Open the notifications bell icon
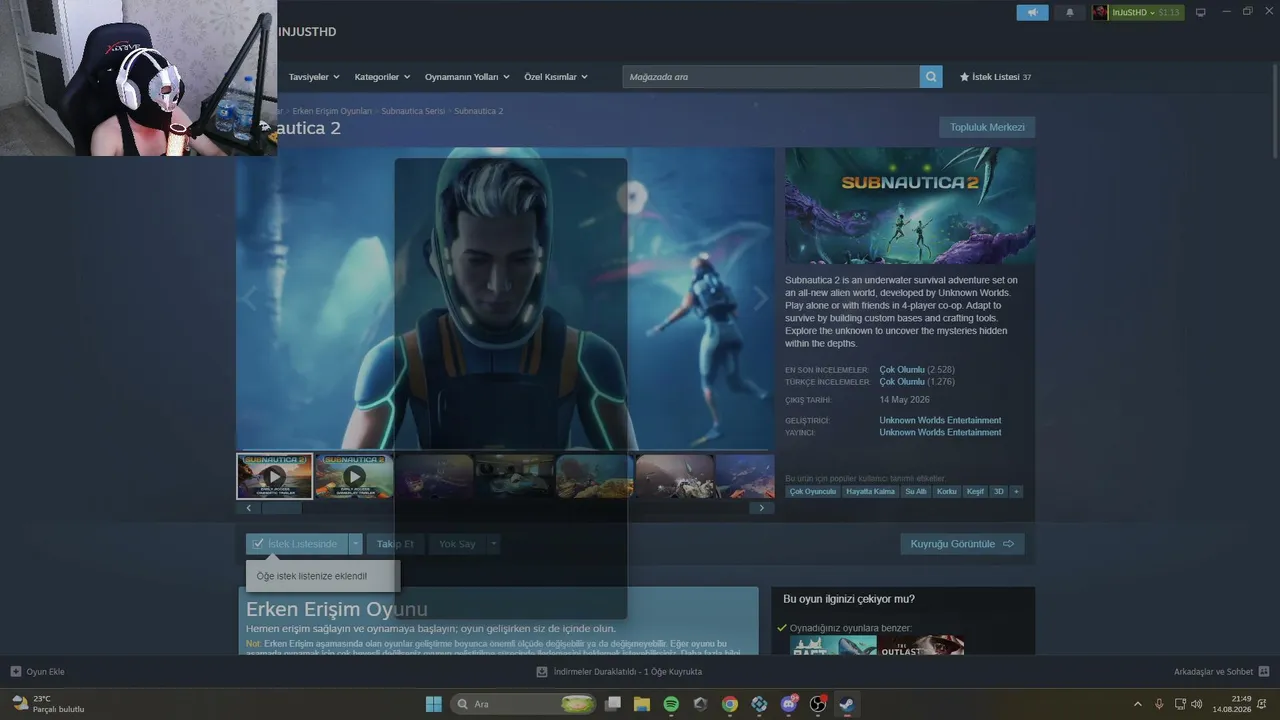Image resolution: width=1280 pixels, height=720 pixels. tap(1070, 13)
